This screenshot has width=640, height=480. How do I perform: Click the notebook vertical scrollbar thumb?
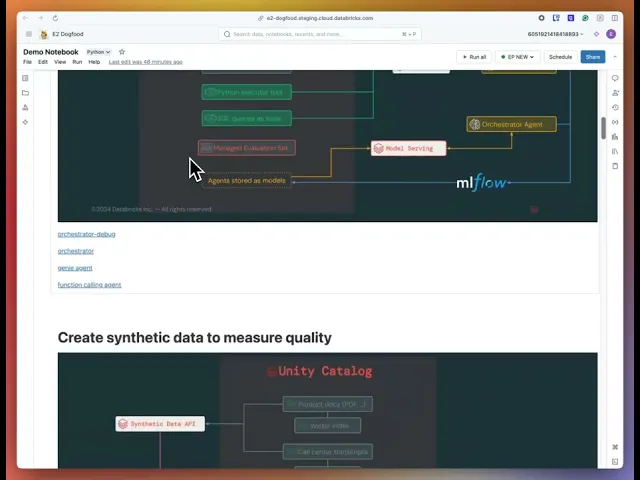point(603,128)
